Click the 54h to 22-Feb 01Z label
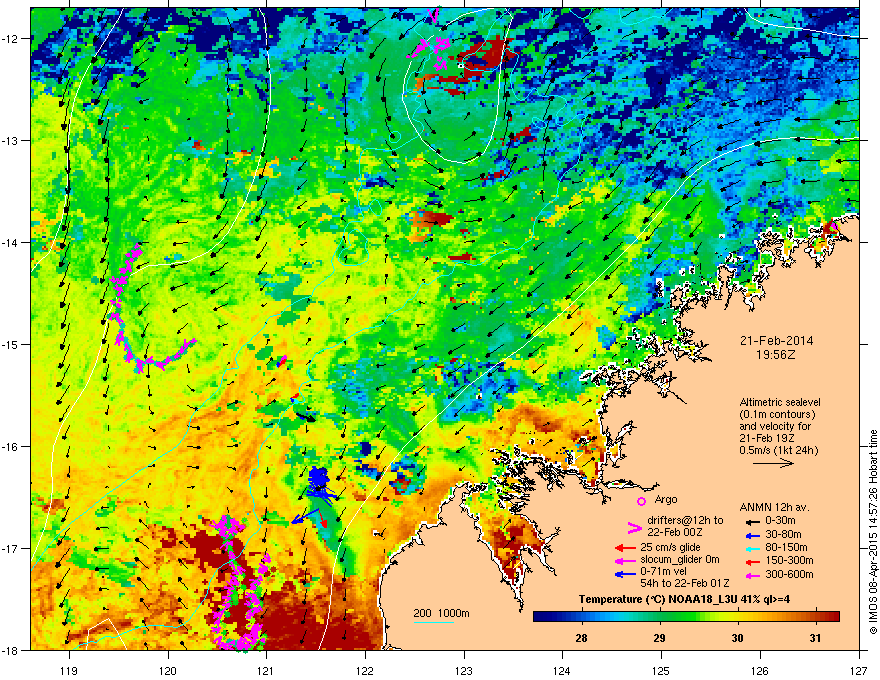This screenshot has height=680, width=880. (684, 583)
